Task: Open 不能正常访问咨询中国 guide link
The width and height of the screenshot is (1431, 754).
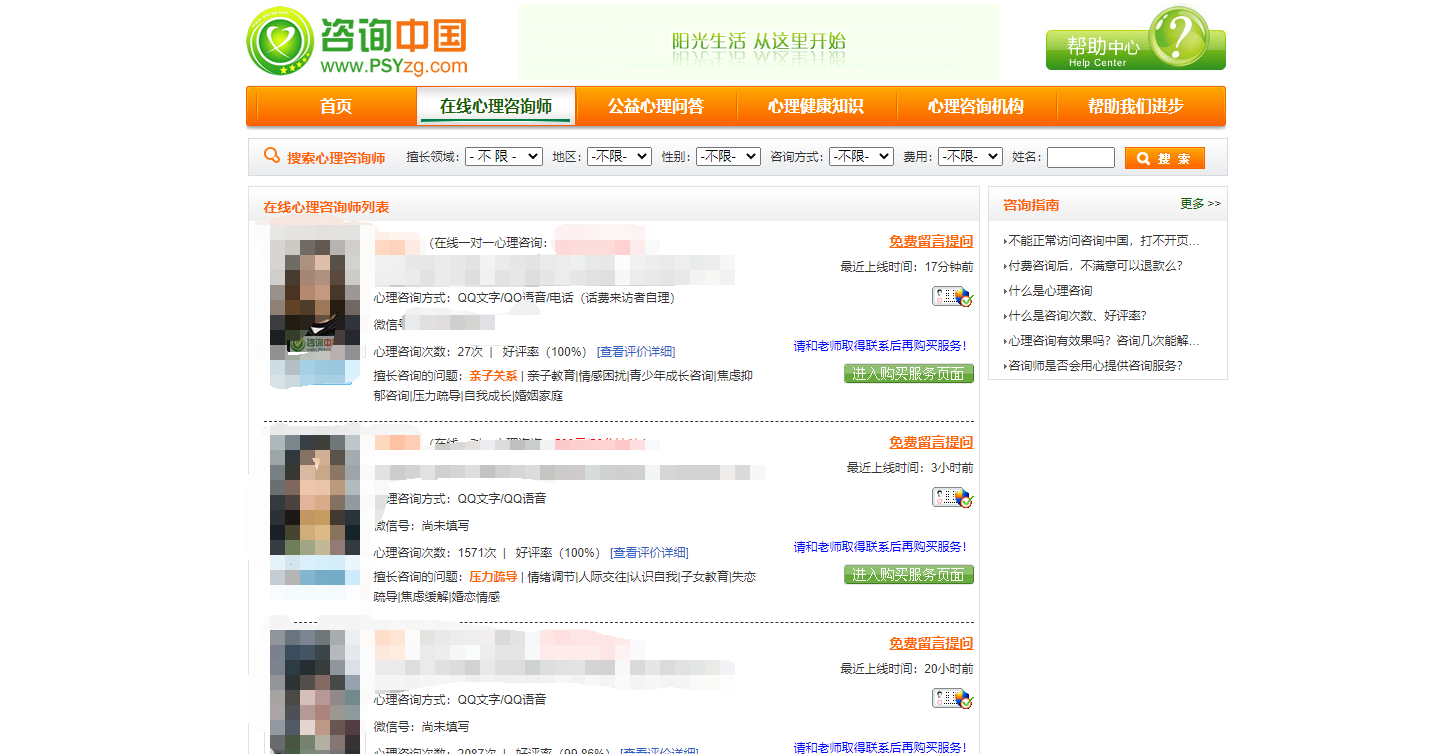Action: tap(1103, 241)
